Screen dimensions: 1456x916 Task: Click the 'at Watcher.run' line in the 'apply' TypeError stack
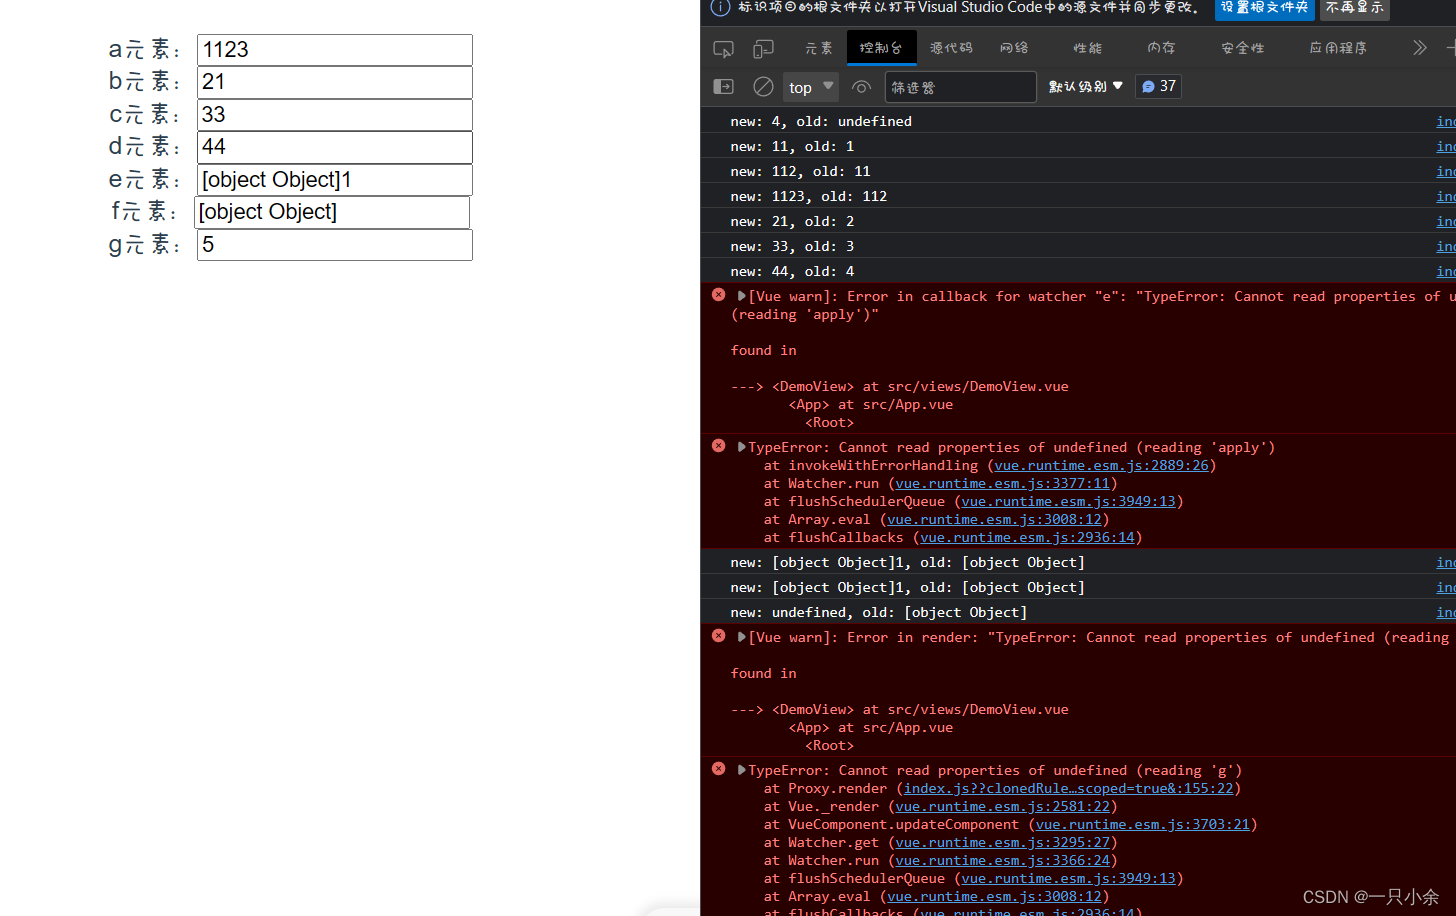940,483
